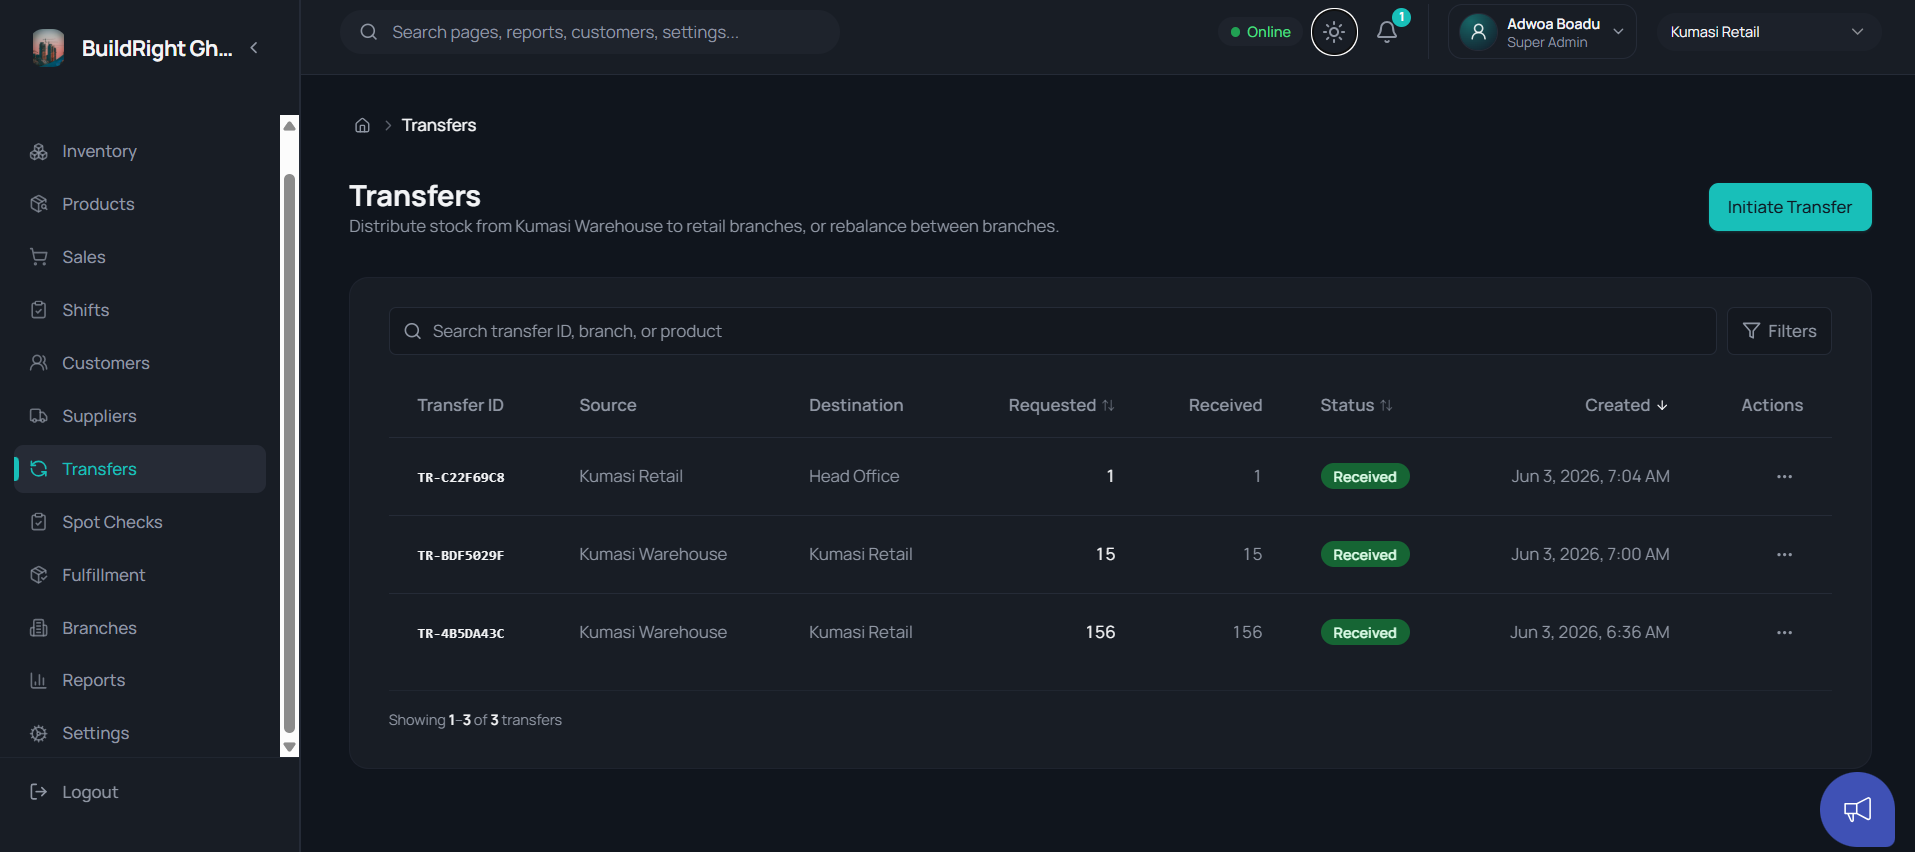
Task: Open Shifts in the sidebar
Action: 140,310
